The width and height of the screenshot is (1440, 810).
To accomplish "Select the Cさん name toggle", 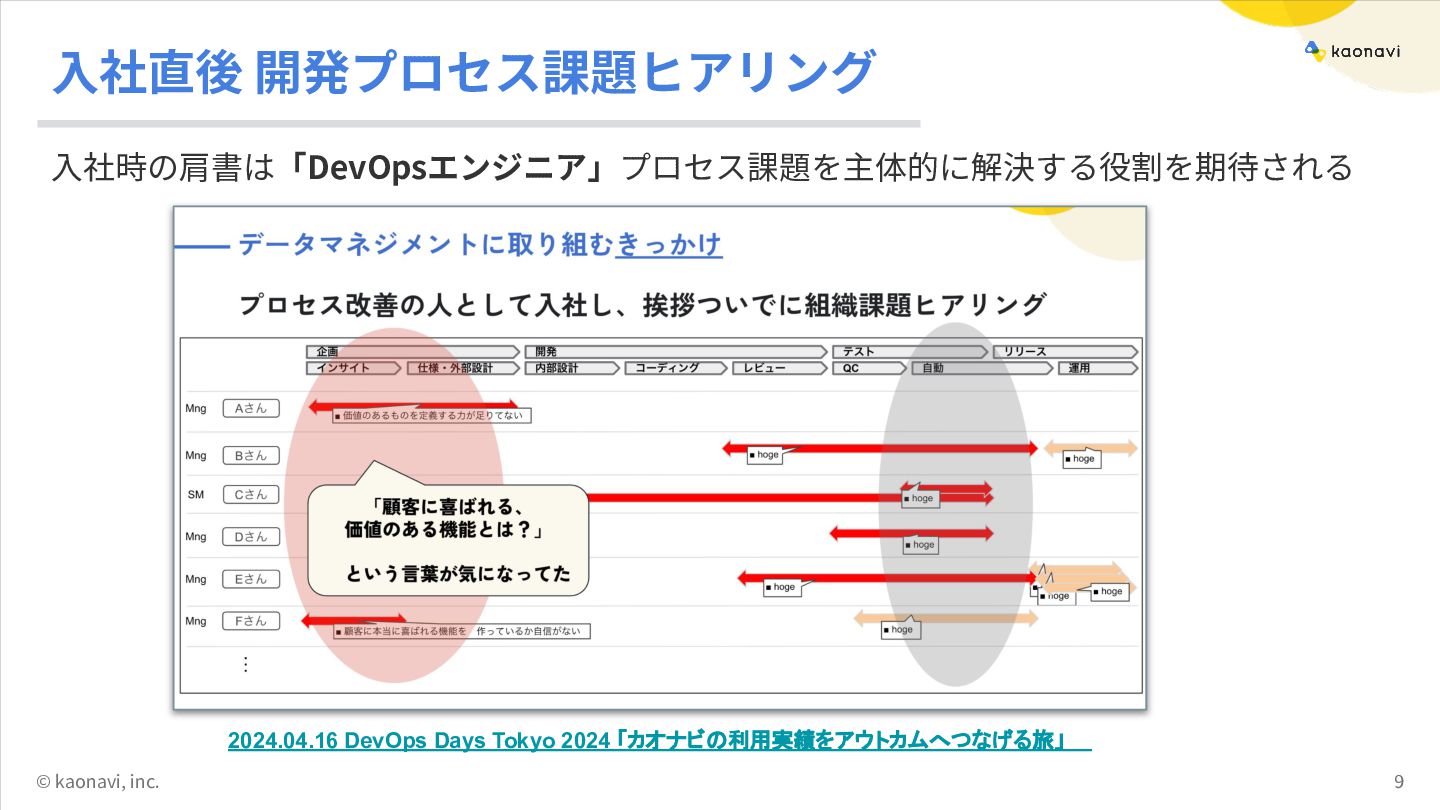I will [x=250, y=494].
